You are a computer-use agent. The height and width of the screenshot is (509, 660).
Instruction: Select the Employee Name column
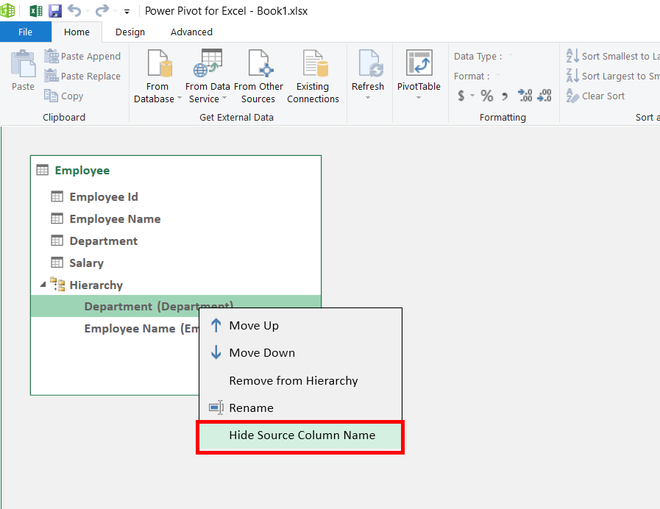pos(176,219)
